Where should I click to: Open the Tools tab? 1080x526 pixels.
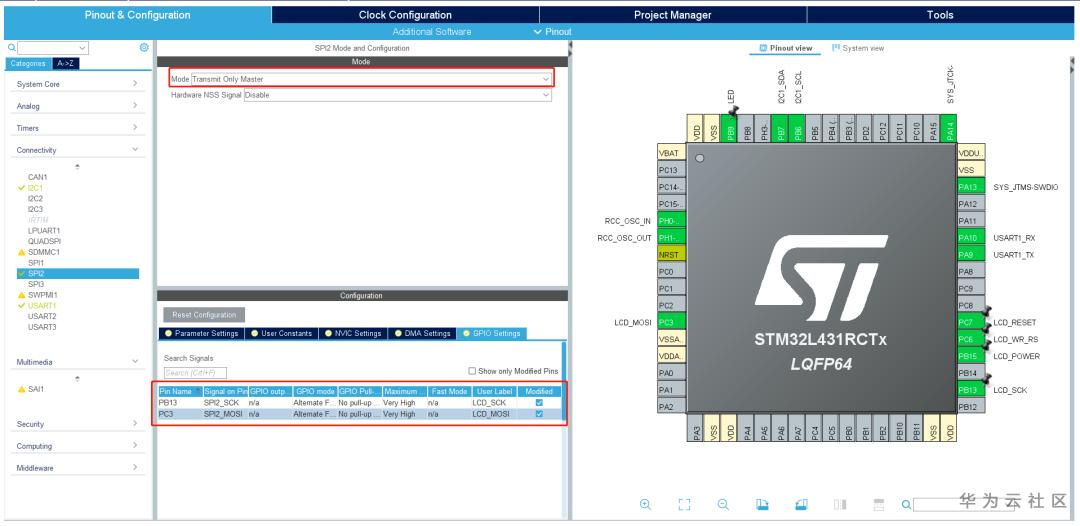939,15
